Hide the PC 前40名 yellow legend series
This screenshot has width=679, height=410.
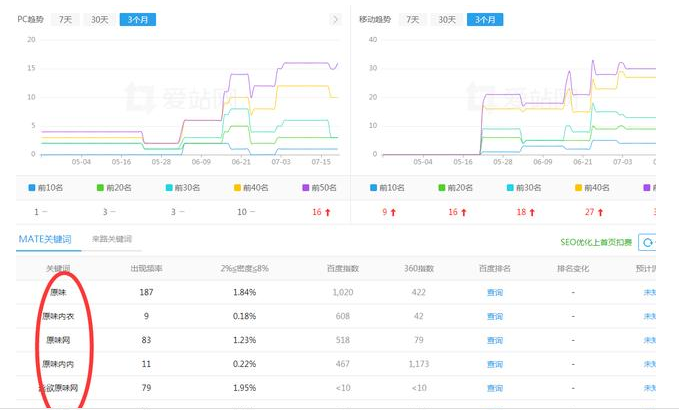[x=252, y=187]
